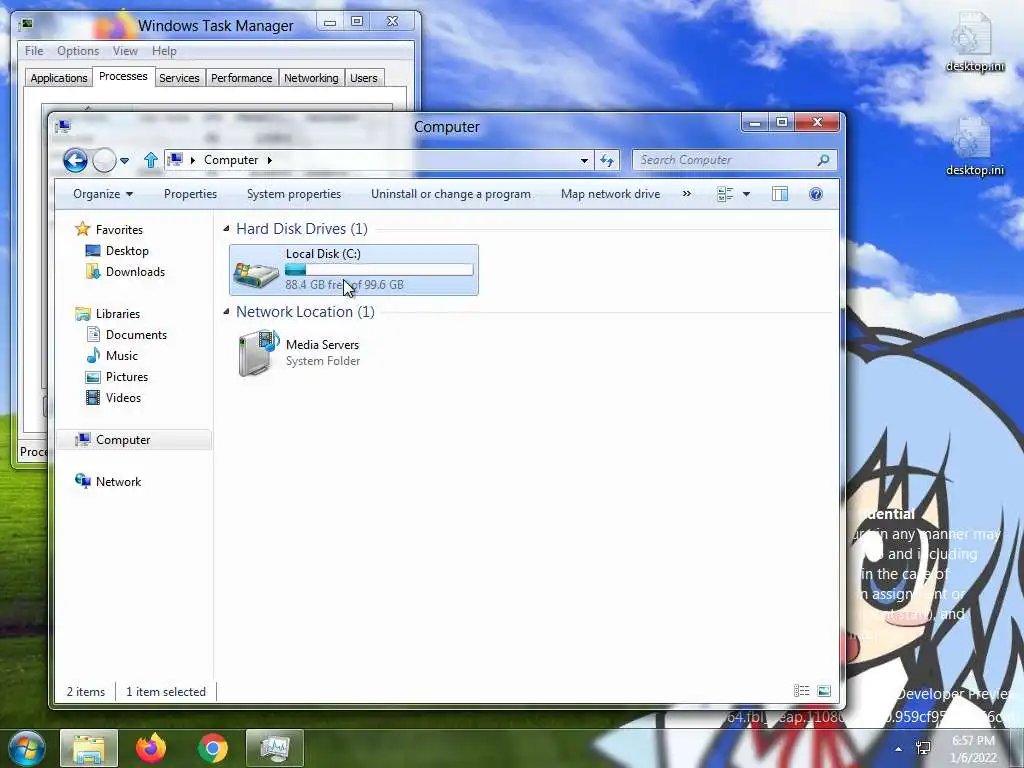Open the Documents library
This screenshot has width=1024, height=768.
coord(136,335)
